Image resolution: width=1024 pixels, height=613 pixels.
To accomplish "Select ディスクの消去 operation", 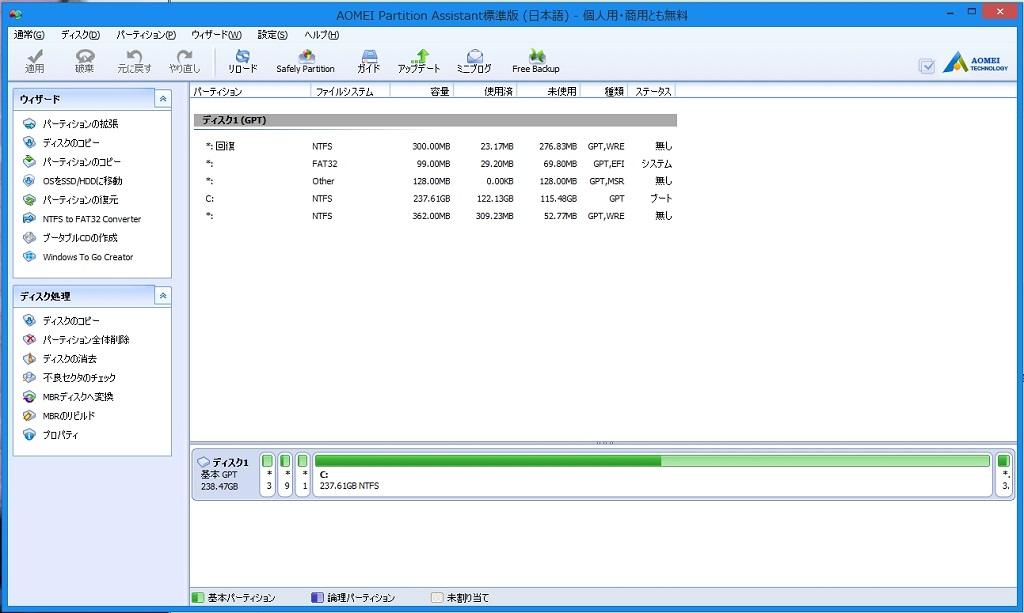I will (x=59, y=358).
